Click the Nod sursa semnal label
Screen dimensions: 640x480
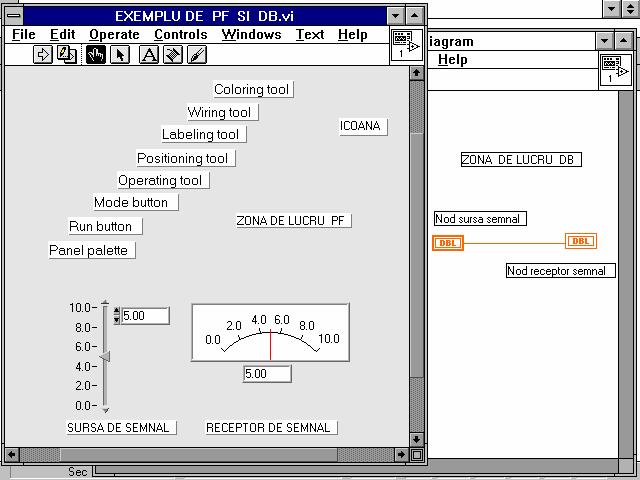[480, 219]
